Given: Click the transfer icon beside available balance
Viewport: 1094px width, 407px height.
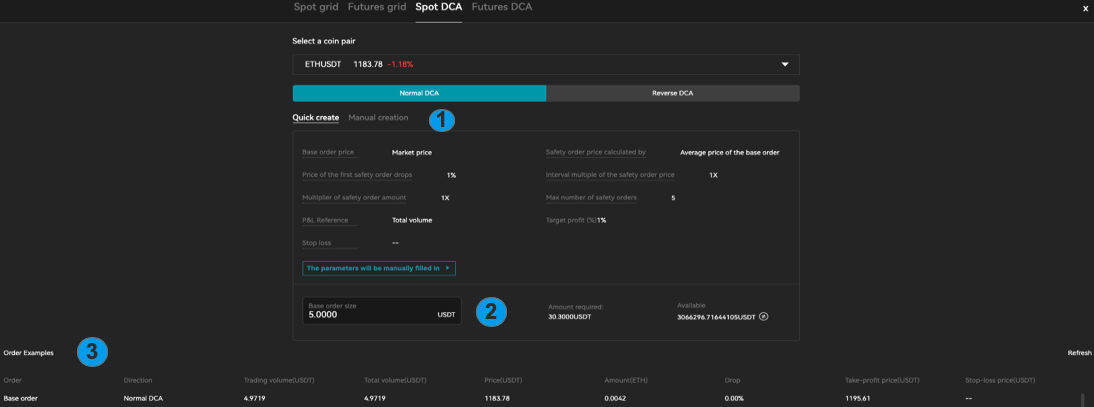Looking at the screenshot, I should 763,317.
